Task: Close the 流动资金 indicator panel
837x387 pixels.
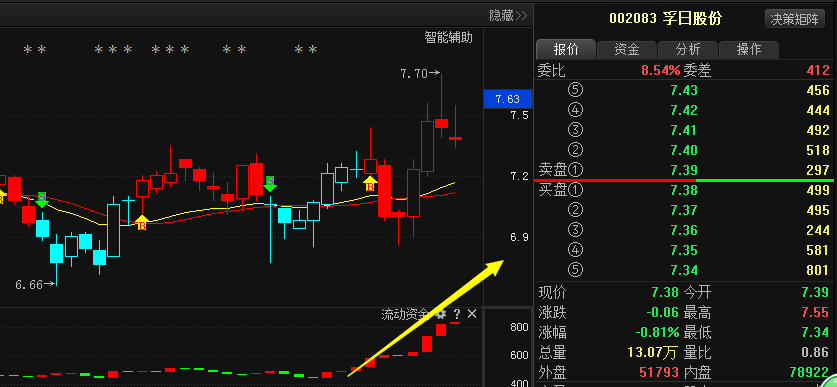Action: click(472, 314)
